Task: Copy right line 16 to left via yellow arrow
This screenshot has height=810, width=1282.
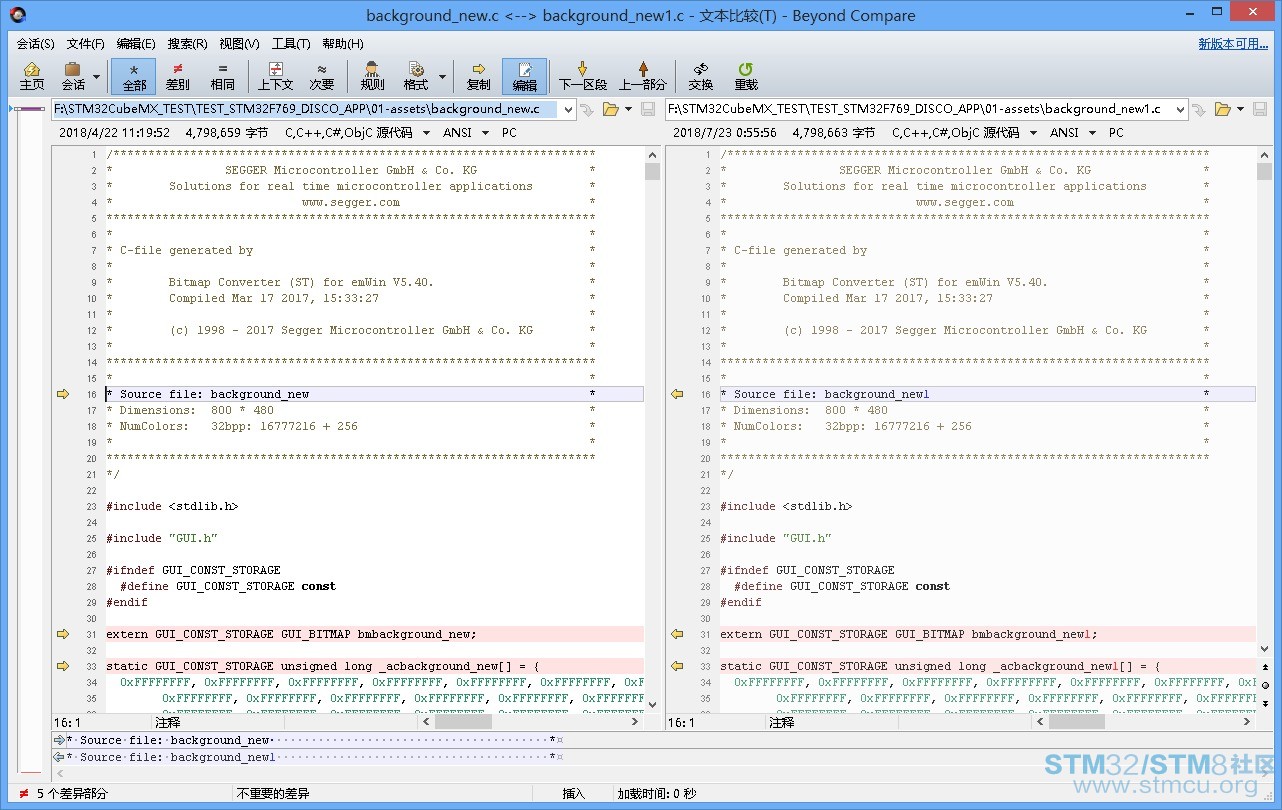Action: click(x=677, y=394)
